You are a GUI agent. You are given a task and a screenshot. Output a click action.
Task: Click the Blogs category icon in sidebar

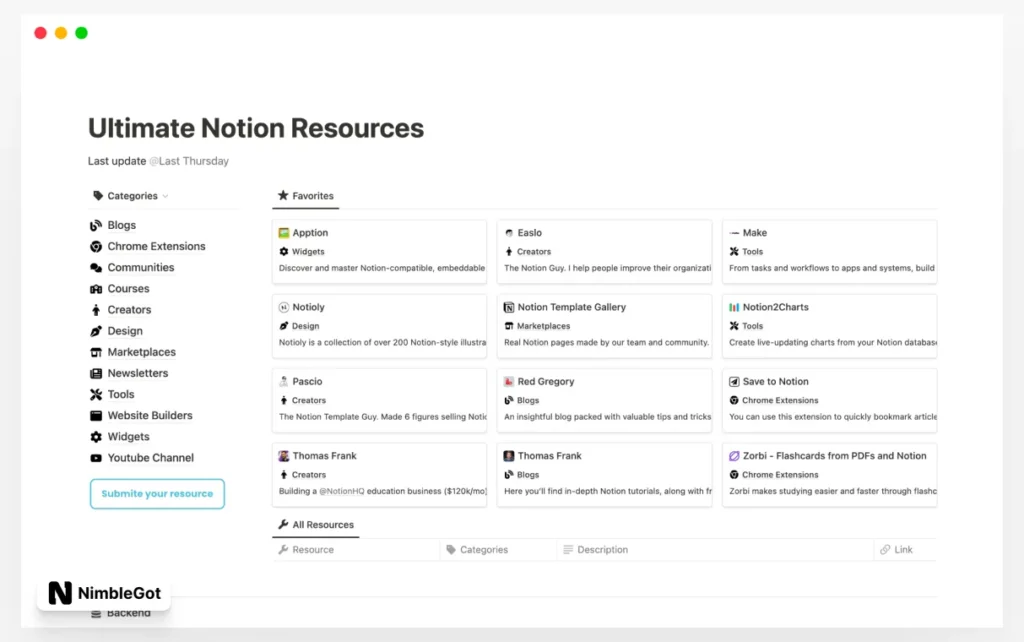(96, 225)
